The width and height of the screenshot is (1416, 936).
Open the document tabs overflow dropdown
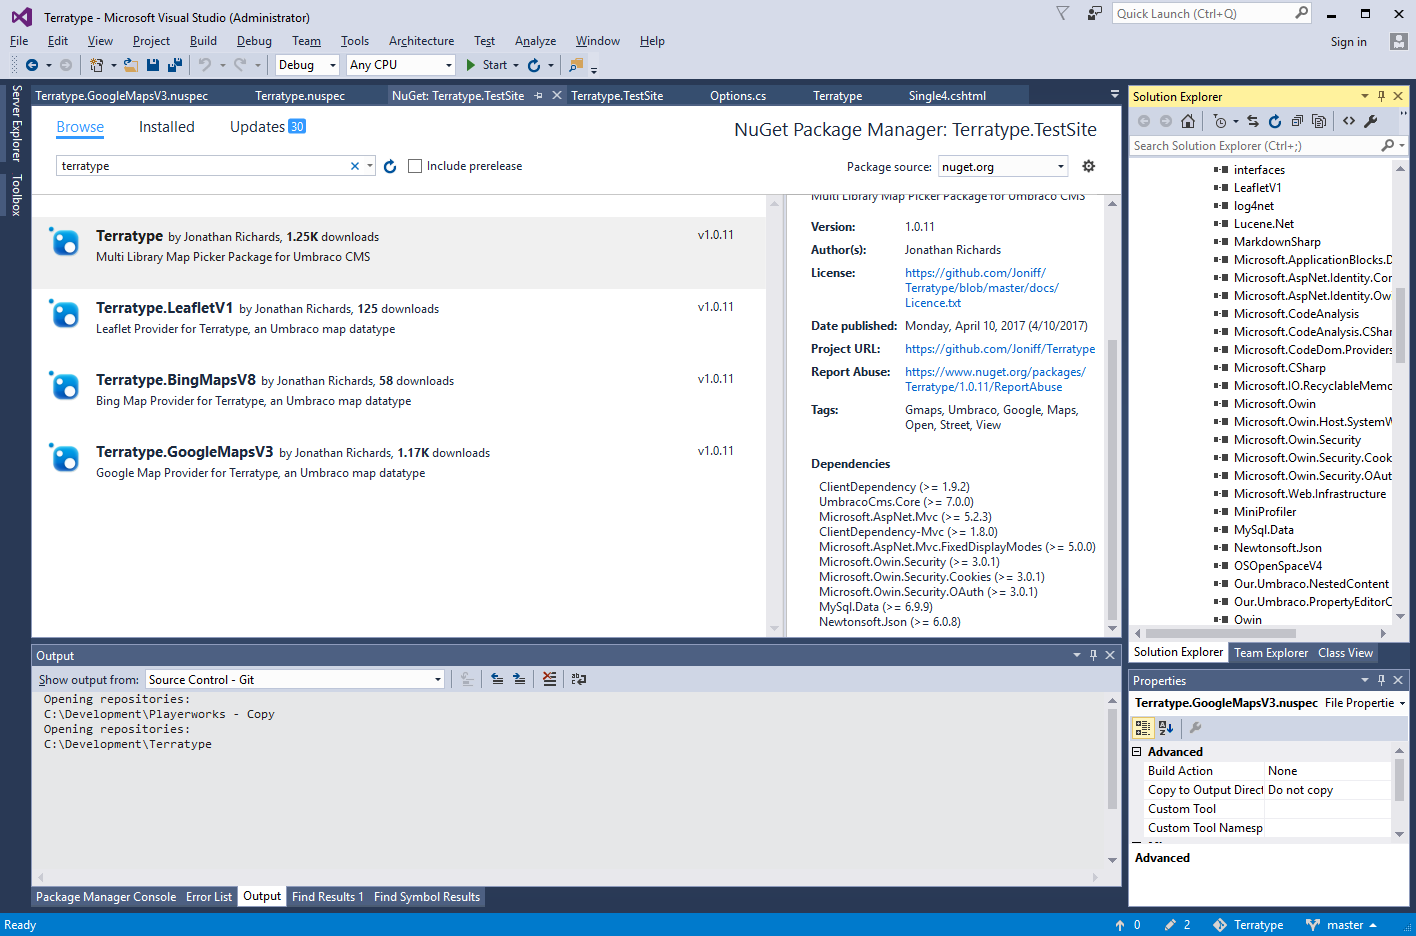tap(1115, 95)
